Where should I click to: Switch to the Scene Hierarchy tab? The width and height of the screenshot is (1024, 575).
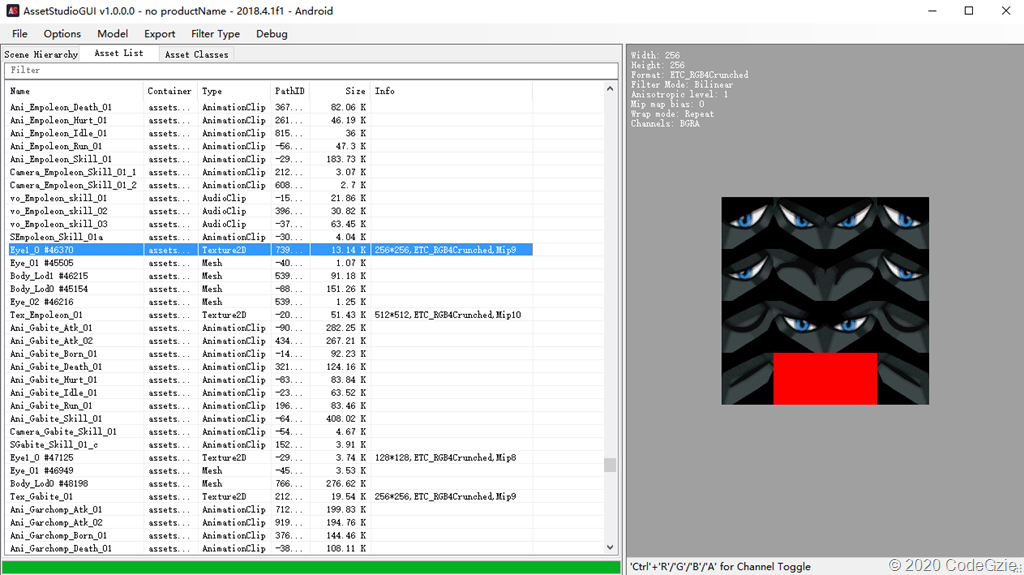tap(40, 54)
